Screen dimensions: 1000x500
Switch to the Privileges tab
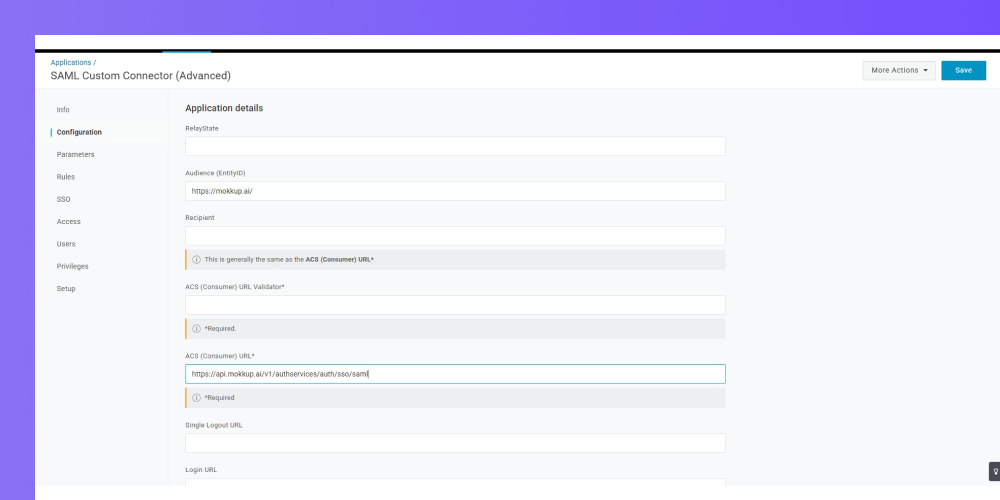[x=72, y=266]
